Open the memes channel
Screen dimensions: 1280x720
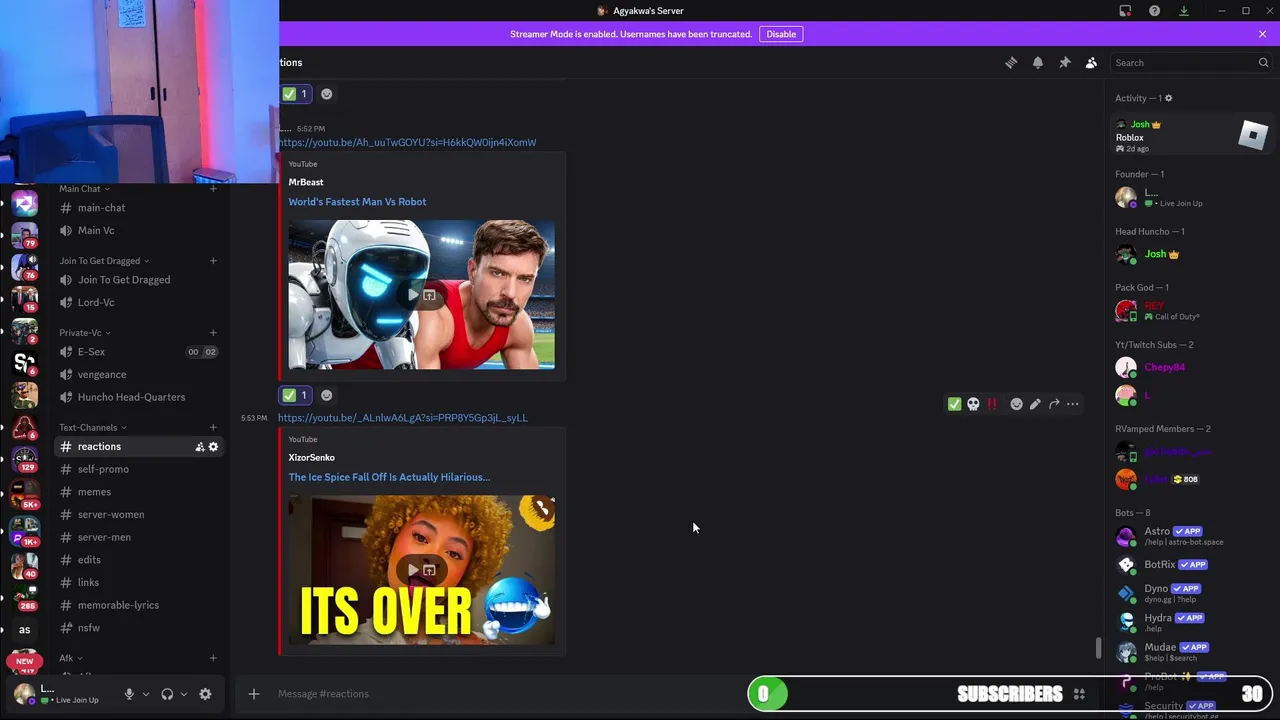point(138,492)
